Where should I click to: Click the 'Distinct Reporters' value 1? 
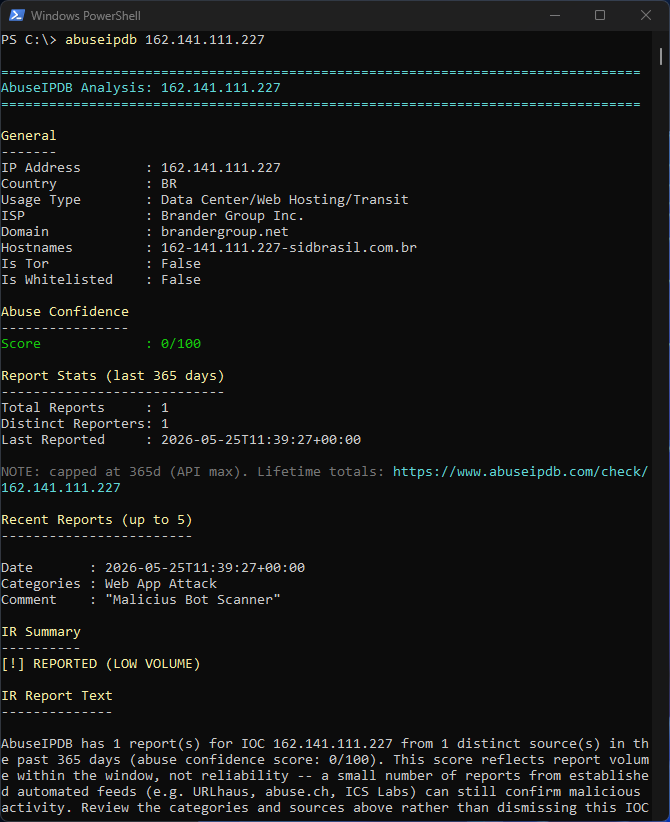pos(165,424)
